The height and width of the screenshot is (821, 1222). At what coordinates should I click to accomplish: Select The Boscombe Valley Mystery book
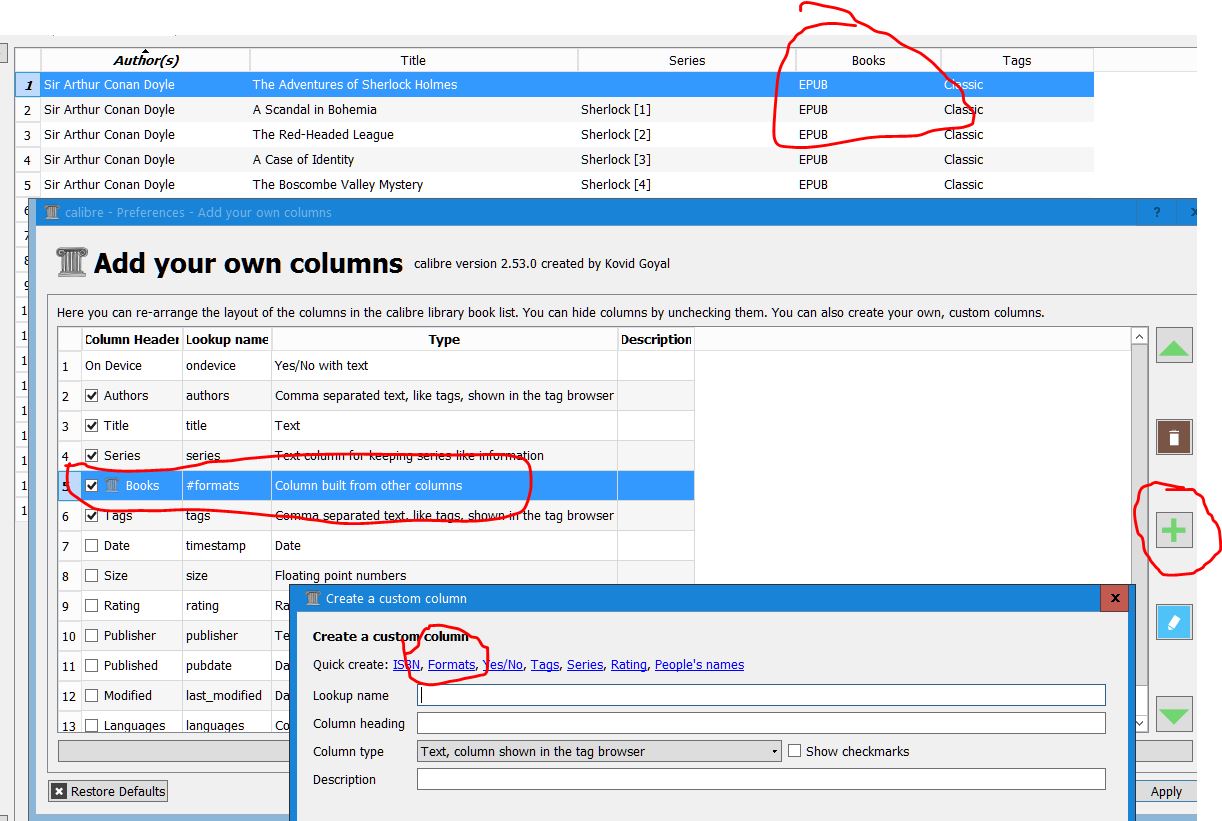click(x=338, y=185)
